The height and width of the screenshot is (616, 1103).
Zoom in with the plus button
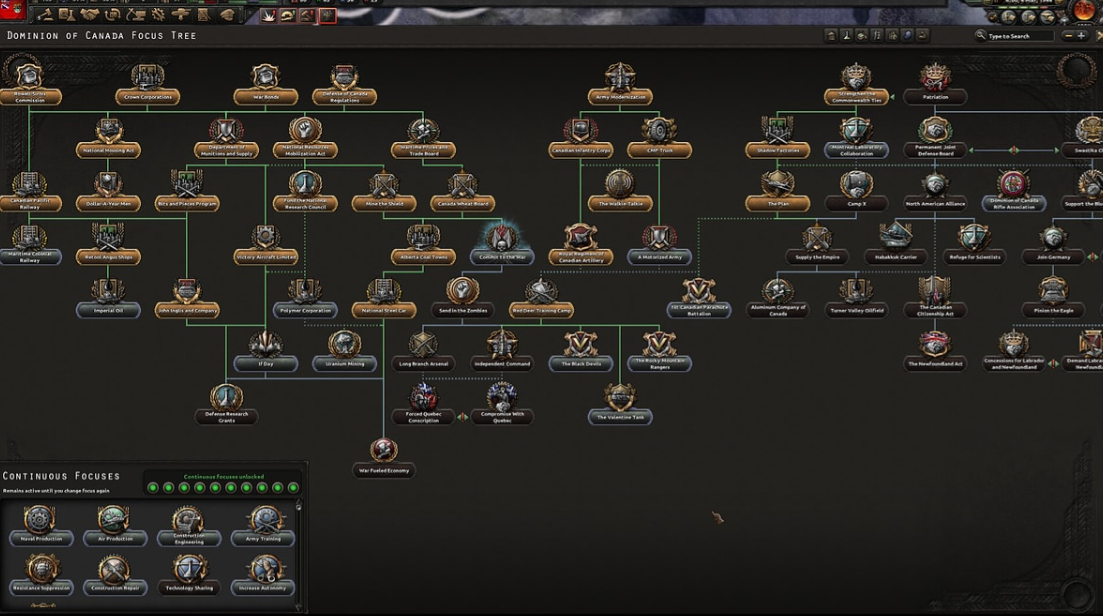point(1081,35)
